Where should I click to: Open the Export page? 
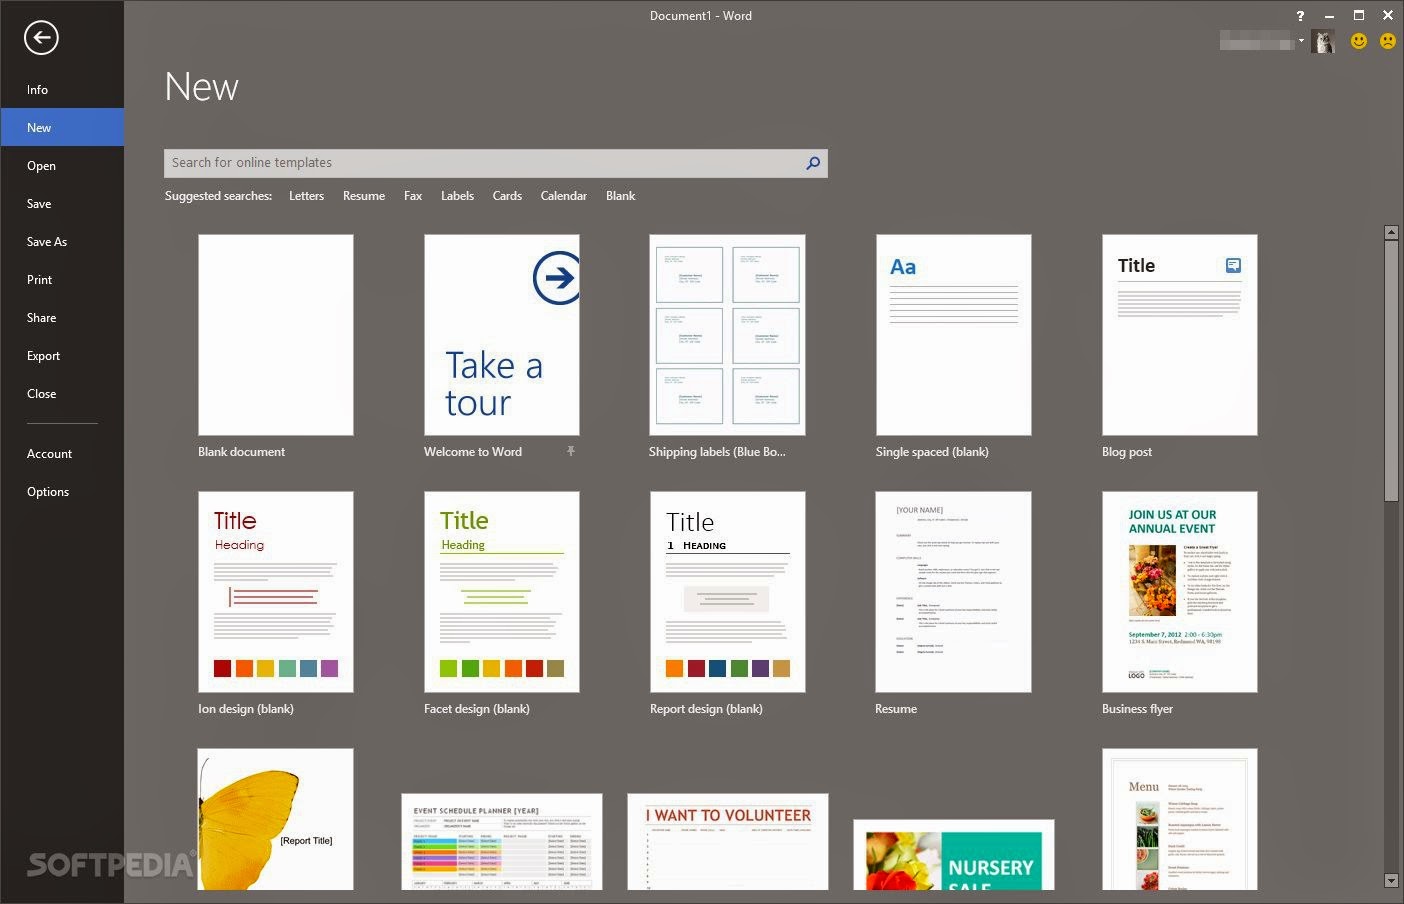pyautogui.click(x=62, y=356)
